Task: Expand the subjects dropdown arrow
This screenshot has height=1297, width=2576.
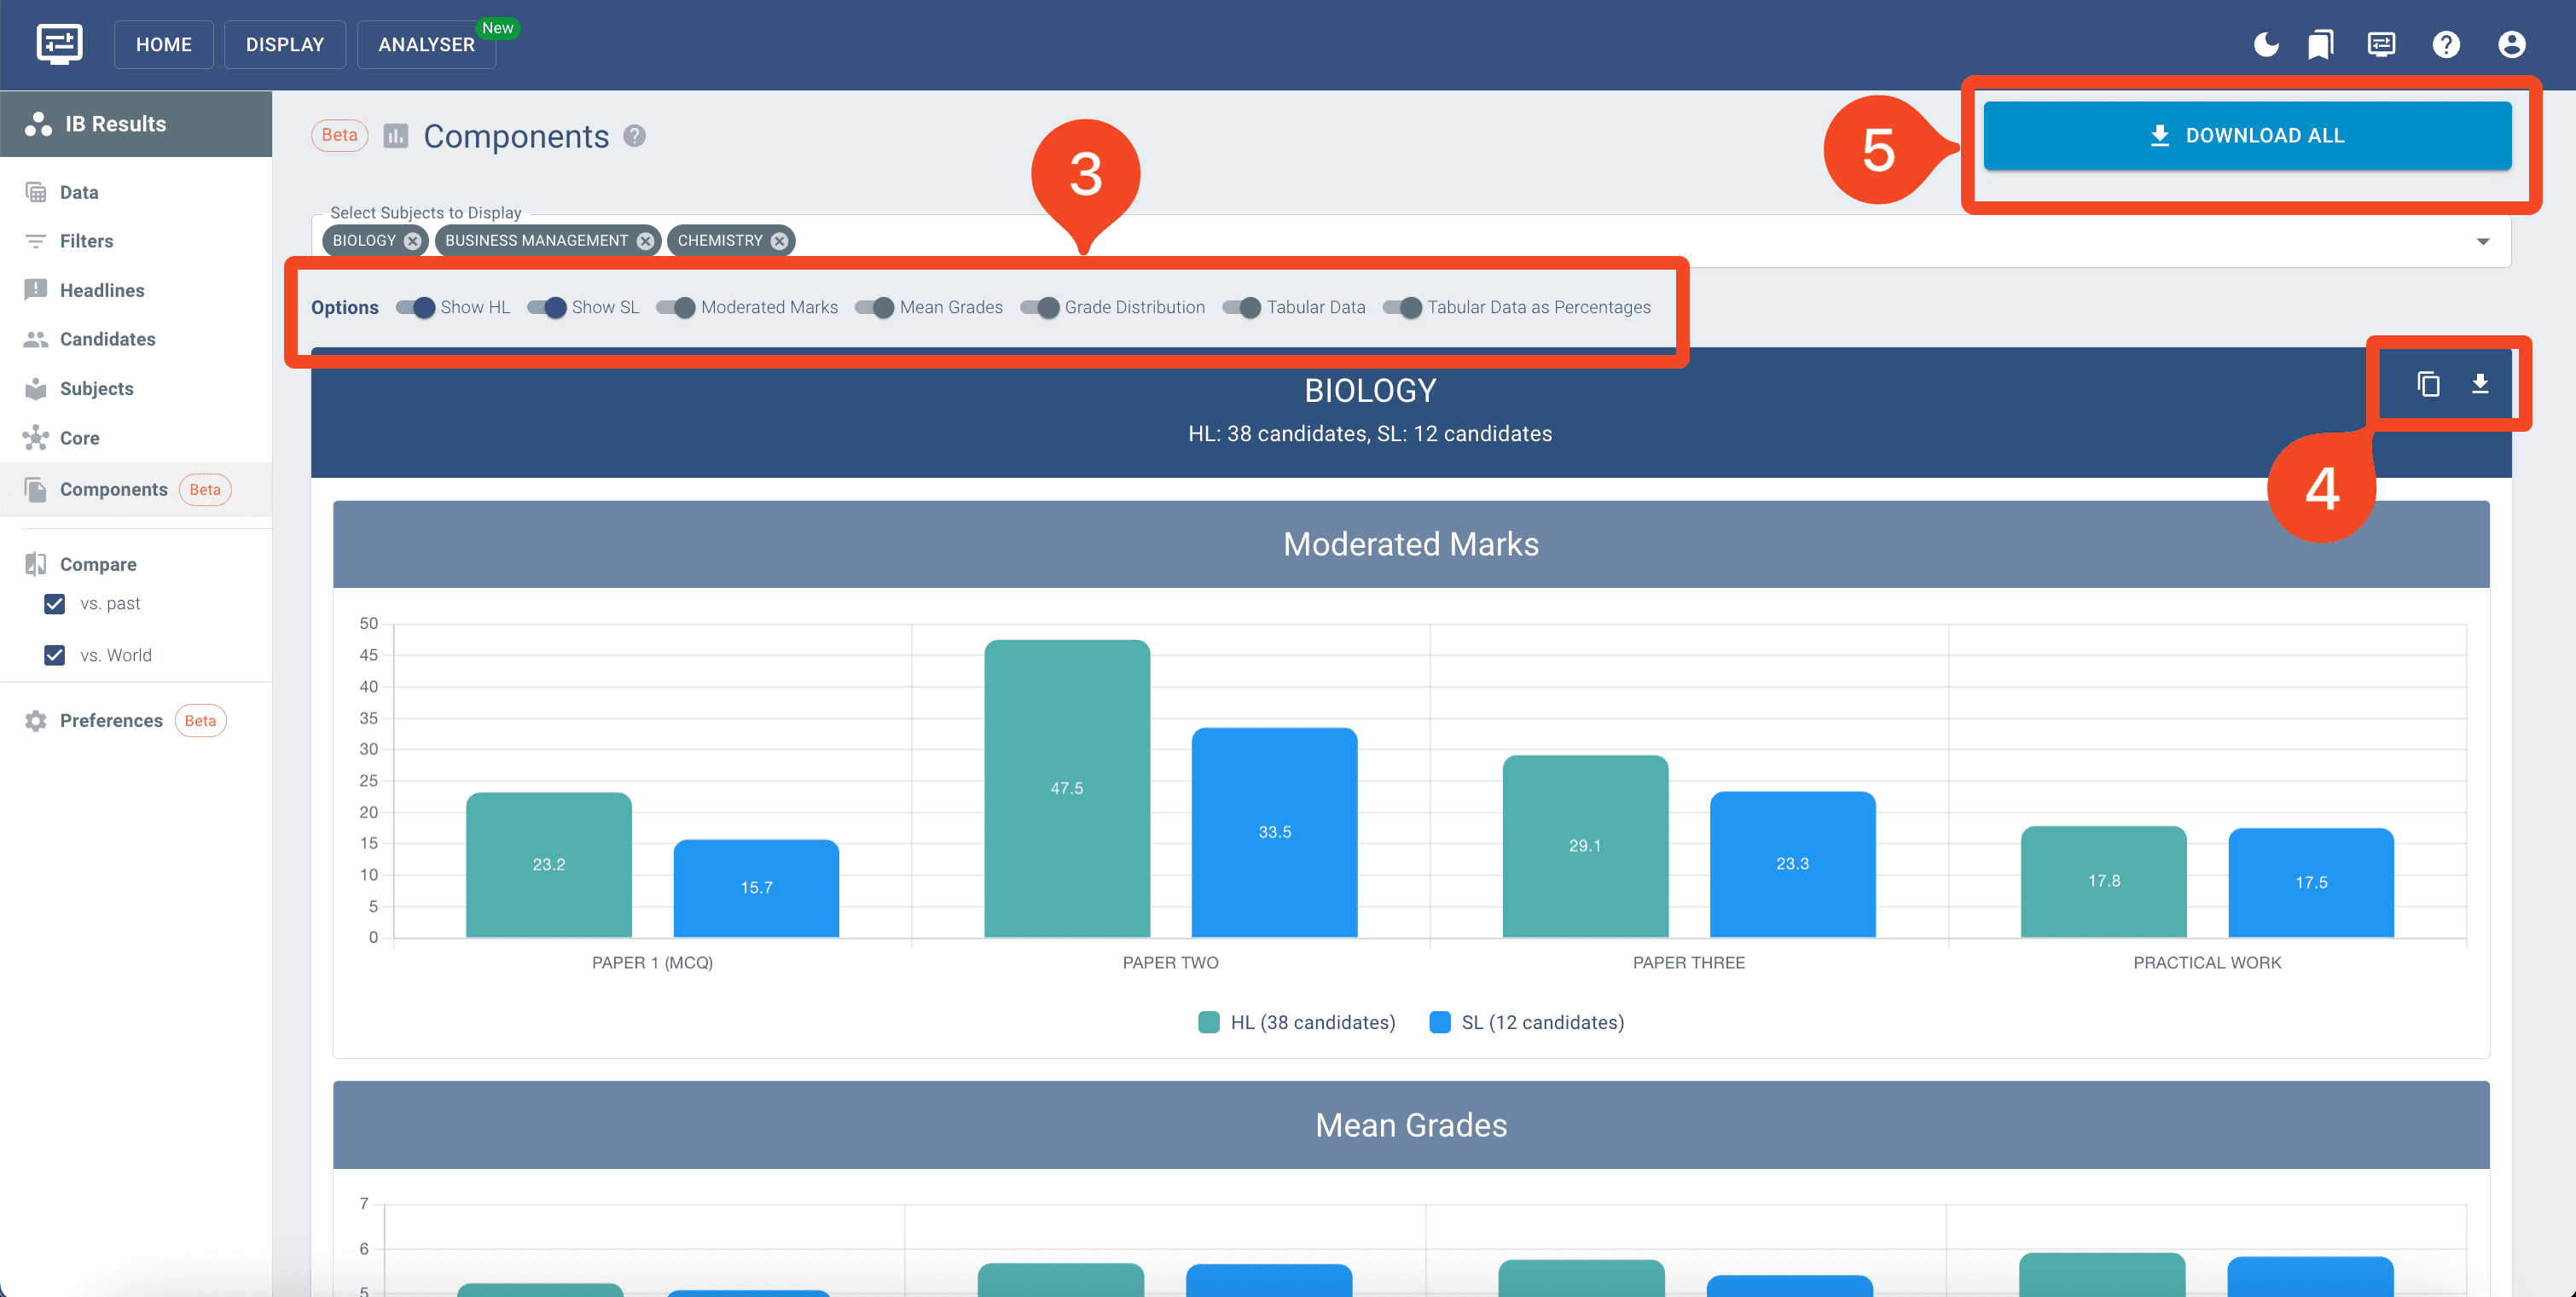Action: 2482,241
